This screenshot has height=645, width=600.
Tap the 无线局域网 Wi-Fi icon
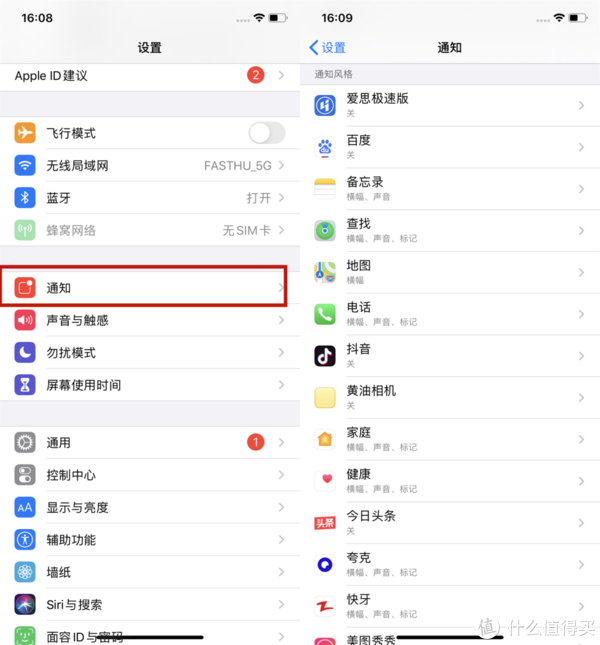pos(25,165)
